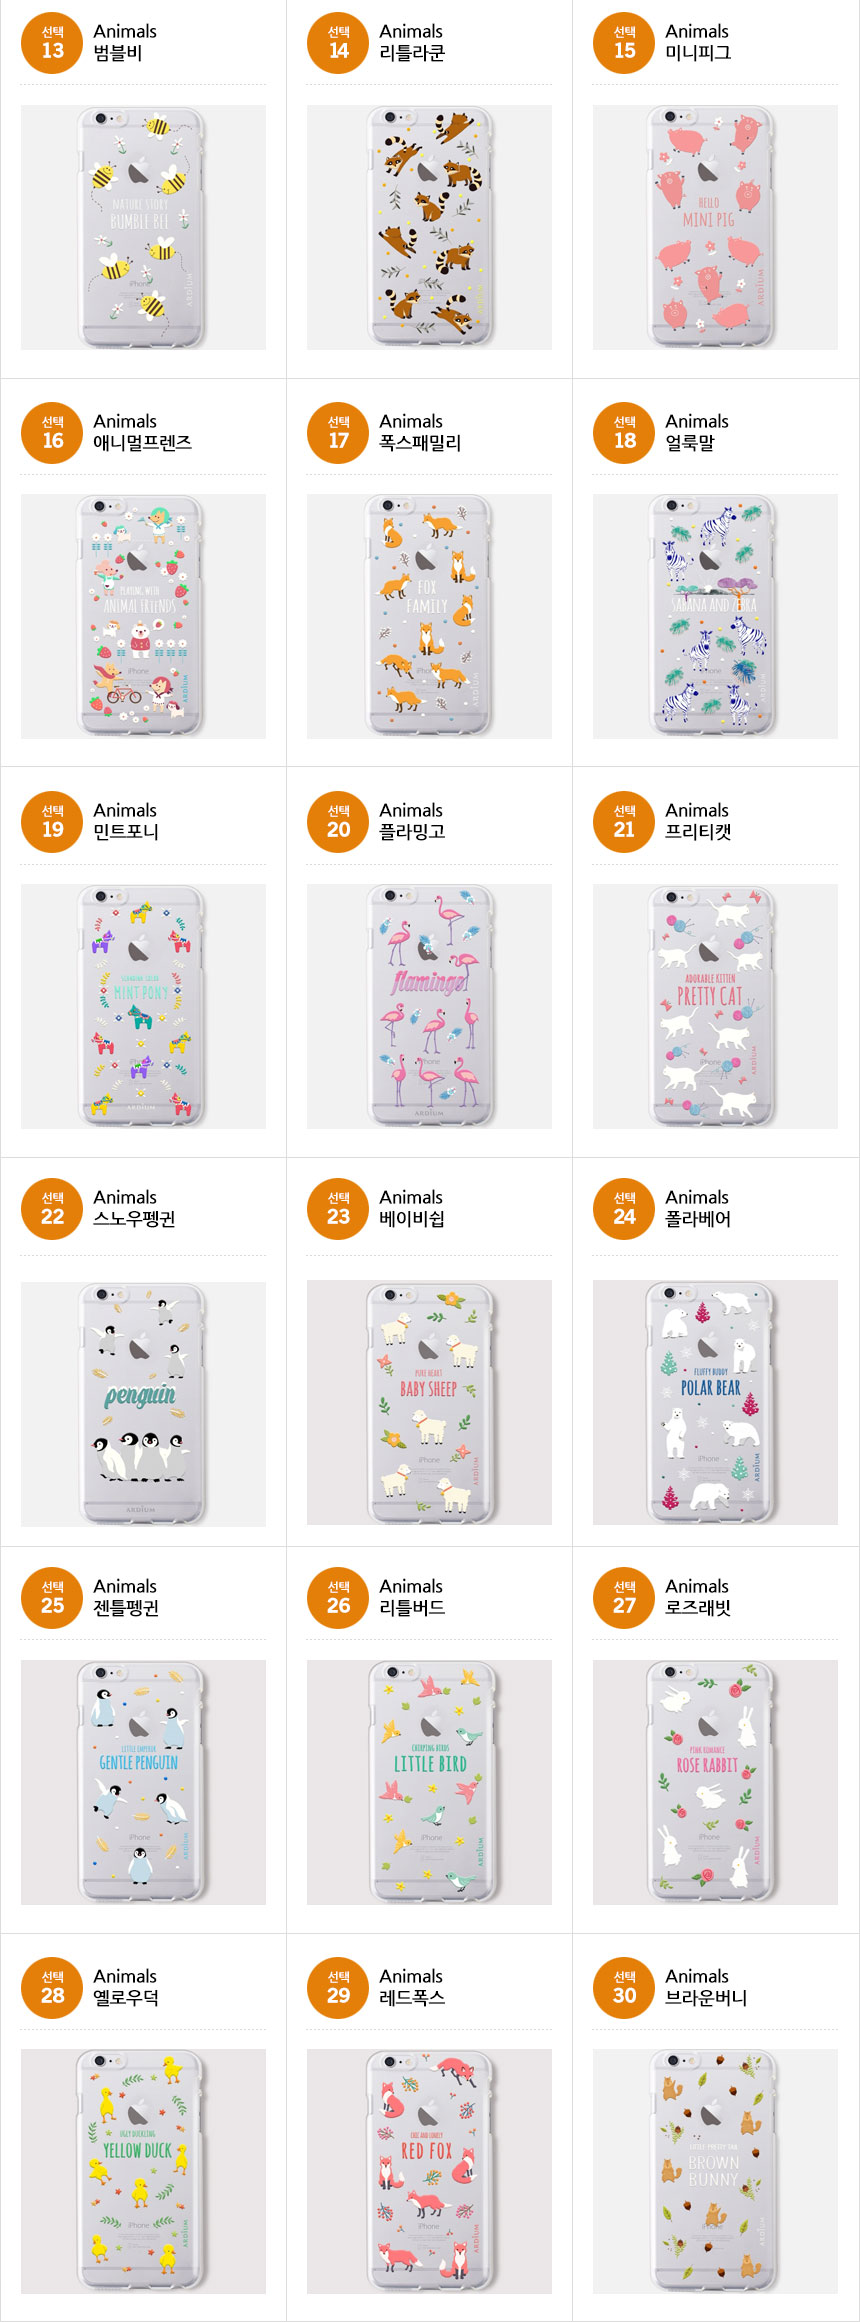Click the orange 선택 14 badge
Viewport: 860px width, 2322px height.
(x=338, y=43)
